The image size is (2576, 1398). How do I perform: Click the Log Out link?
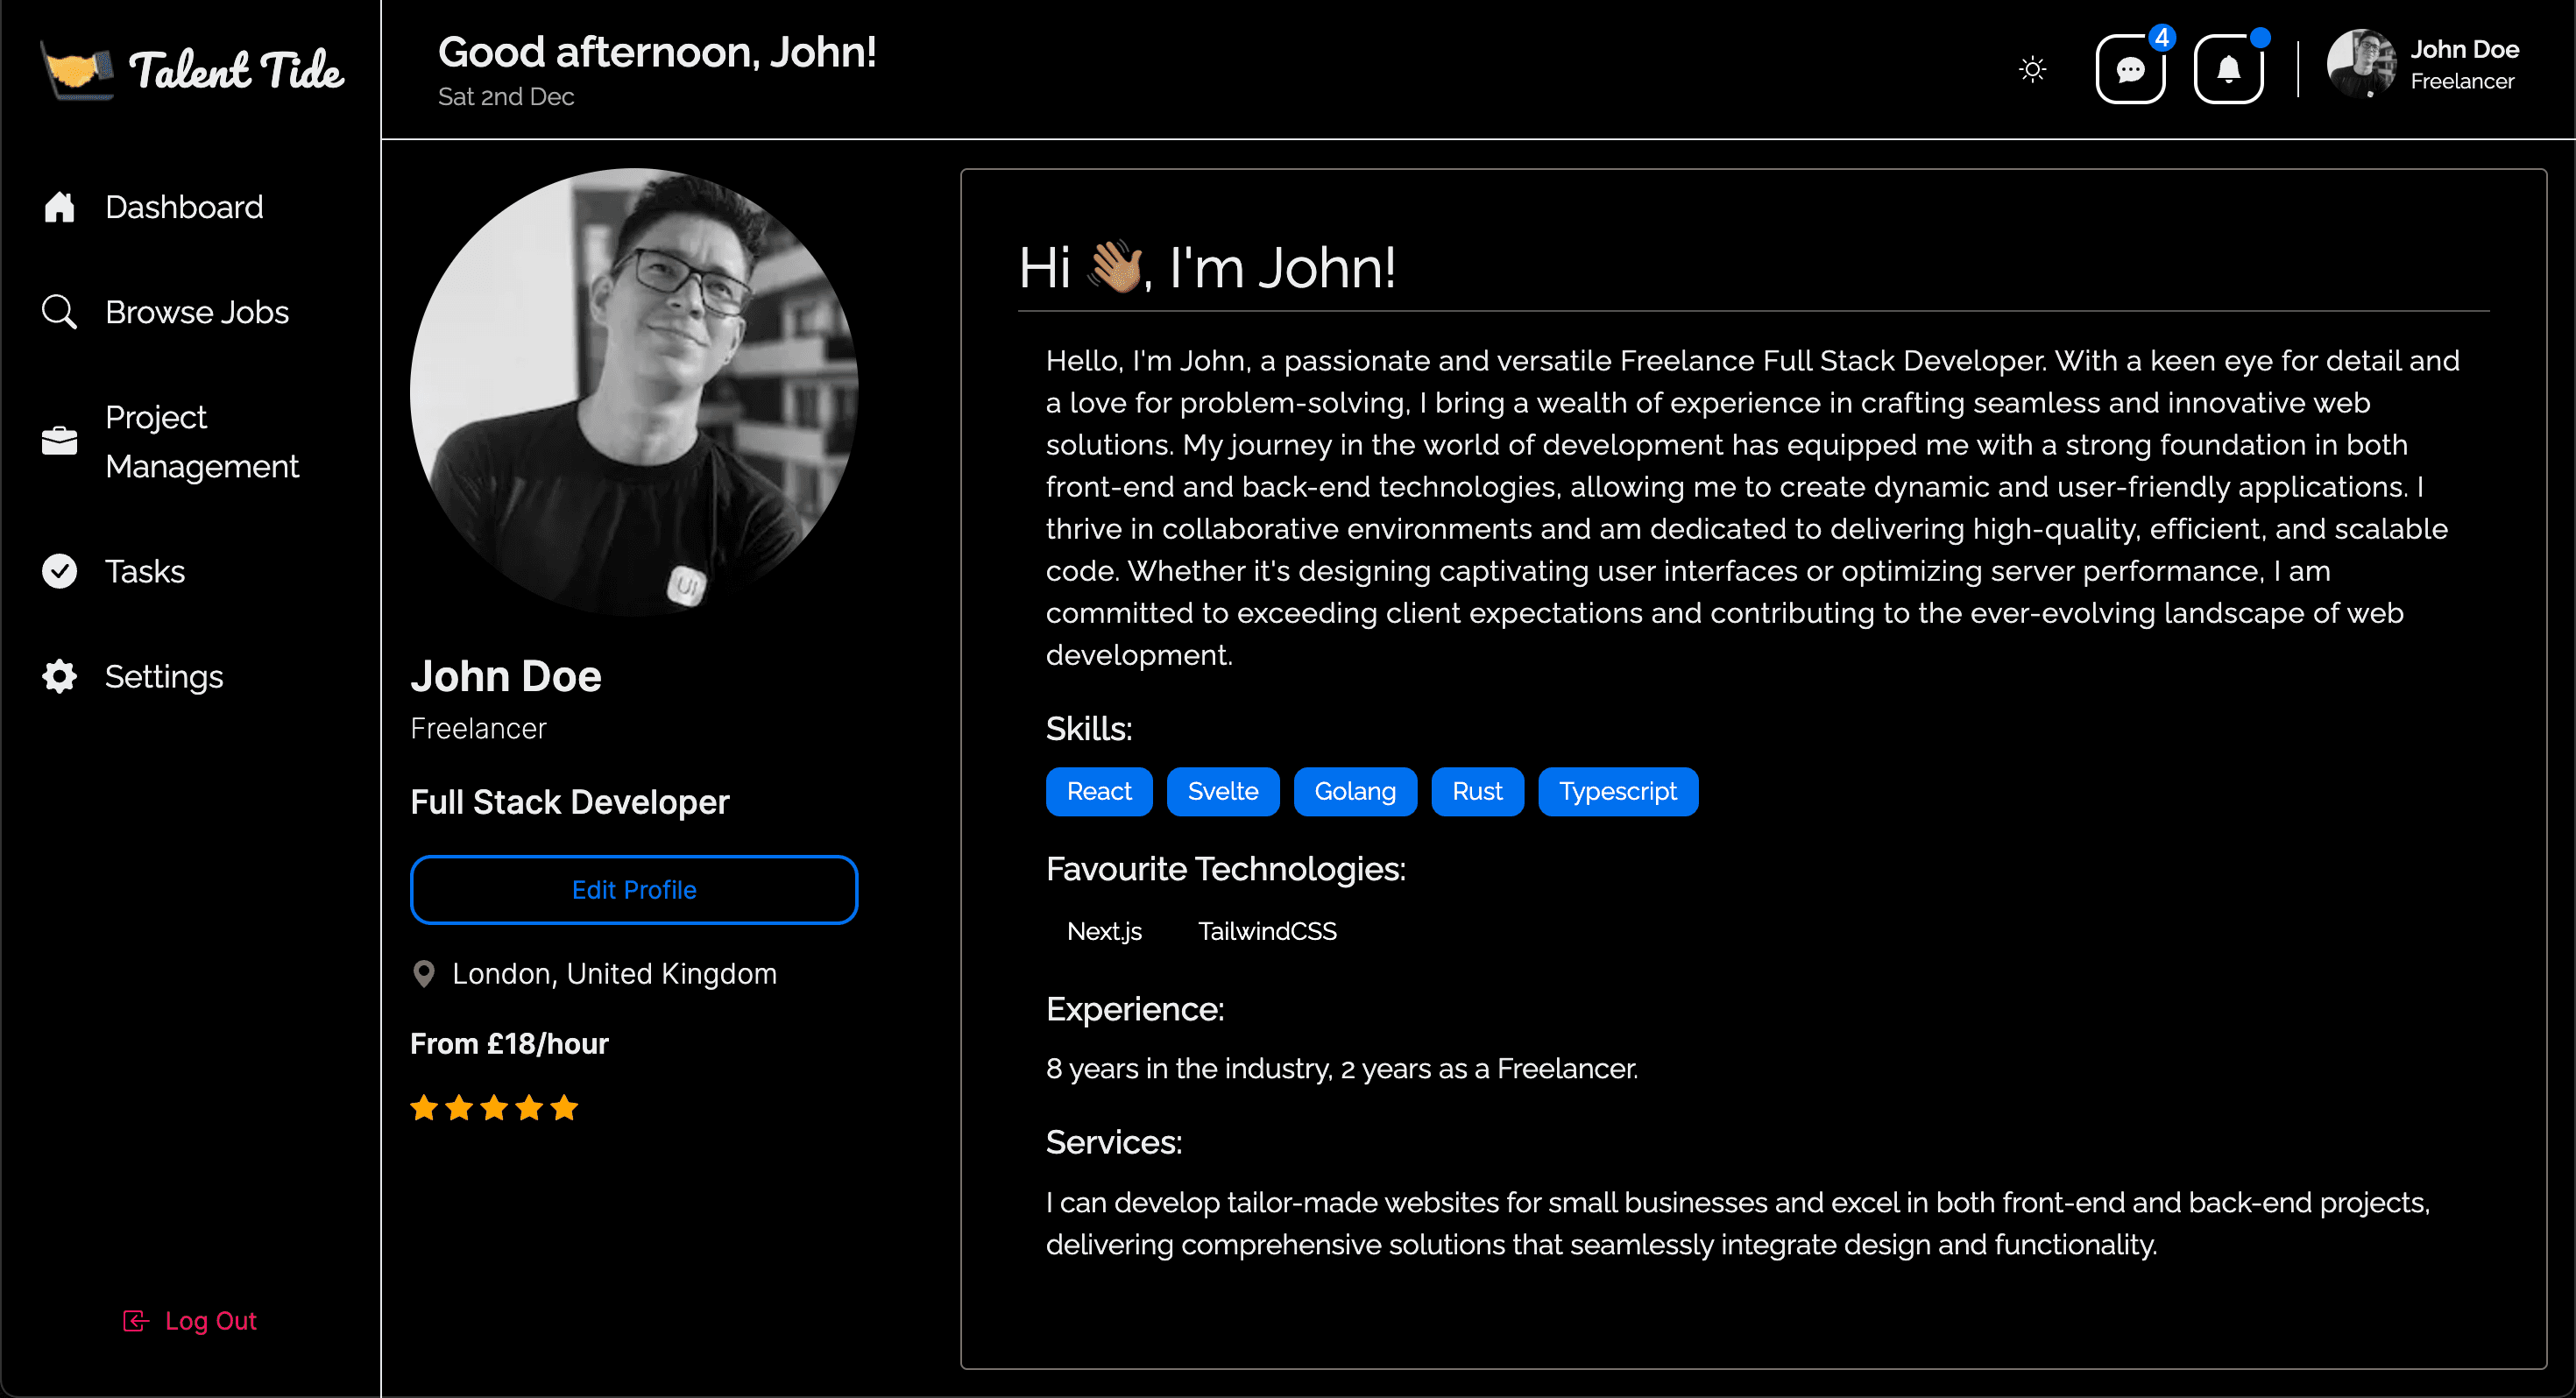tap(190, 1321)
